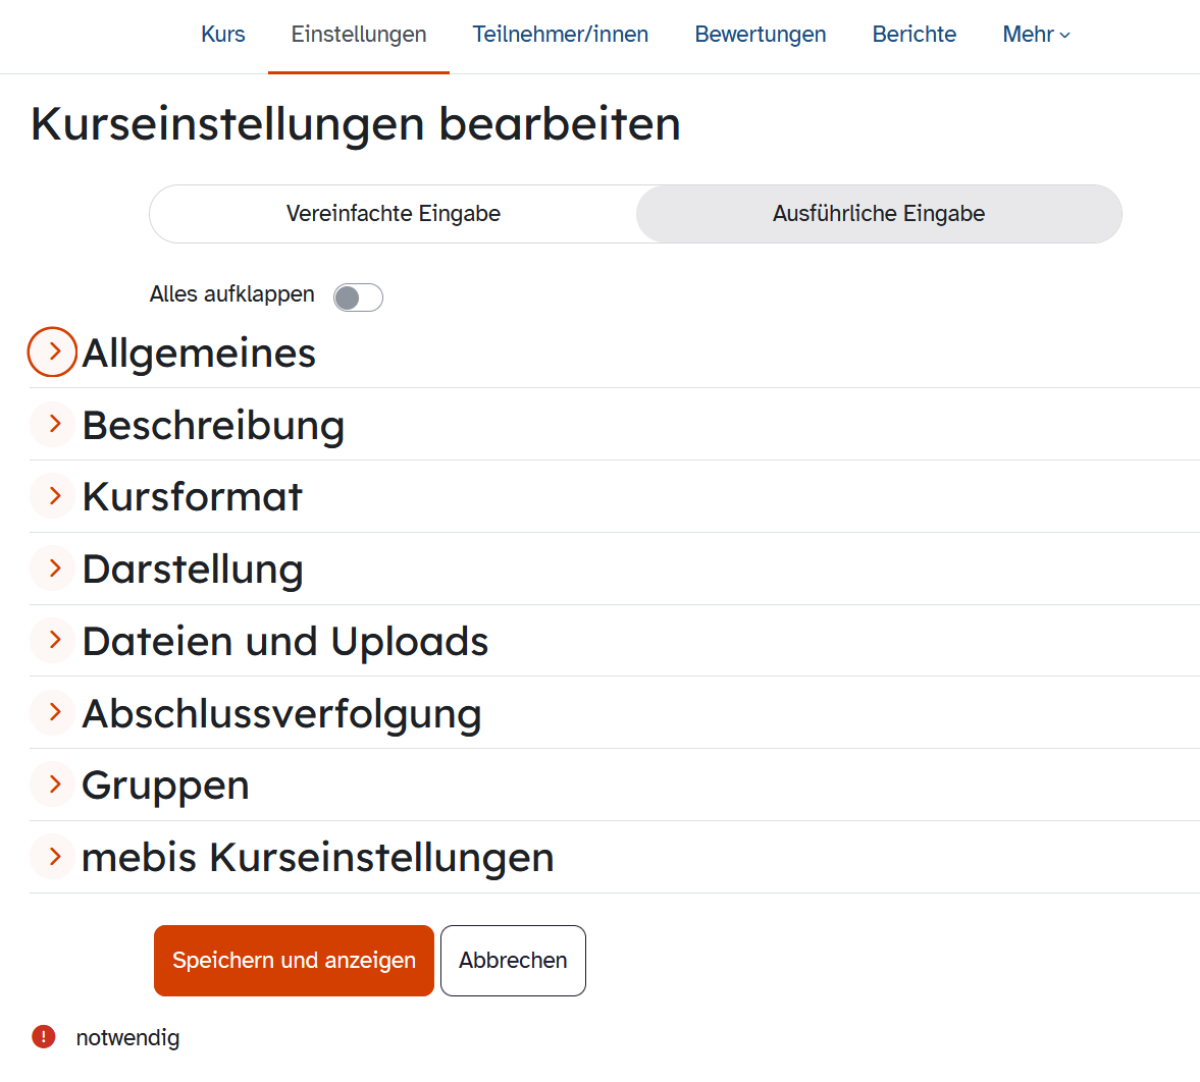Open the Abschlussverfolgung section chevron
The image size is (1200, 1082).
point(53,712)
